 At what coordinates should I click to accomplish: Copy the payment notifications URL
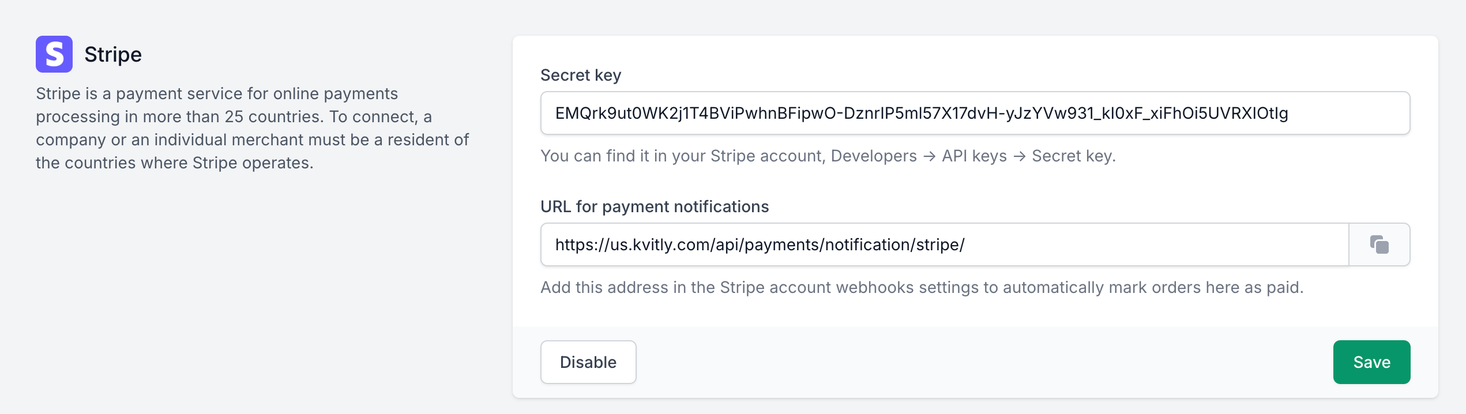pyautogui.click(x=1379, y=244)
